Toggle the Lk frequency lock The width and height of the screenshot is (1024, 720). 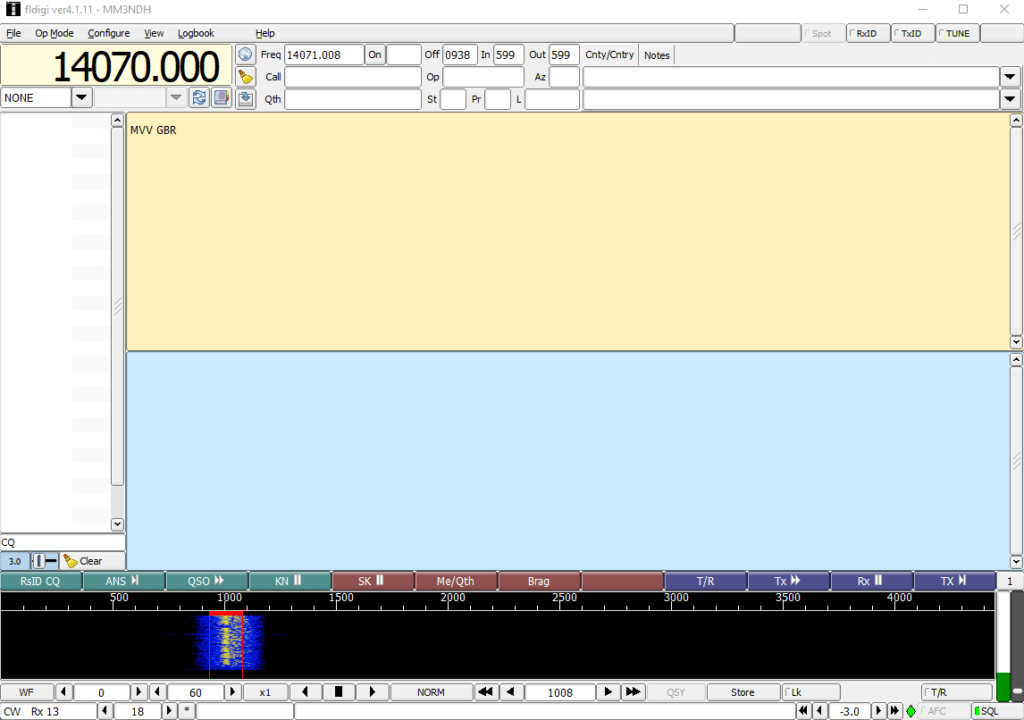click(811, 692)
